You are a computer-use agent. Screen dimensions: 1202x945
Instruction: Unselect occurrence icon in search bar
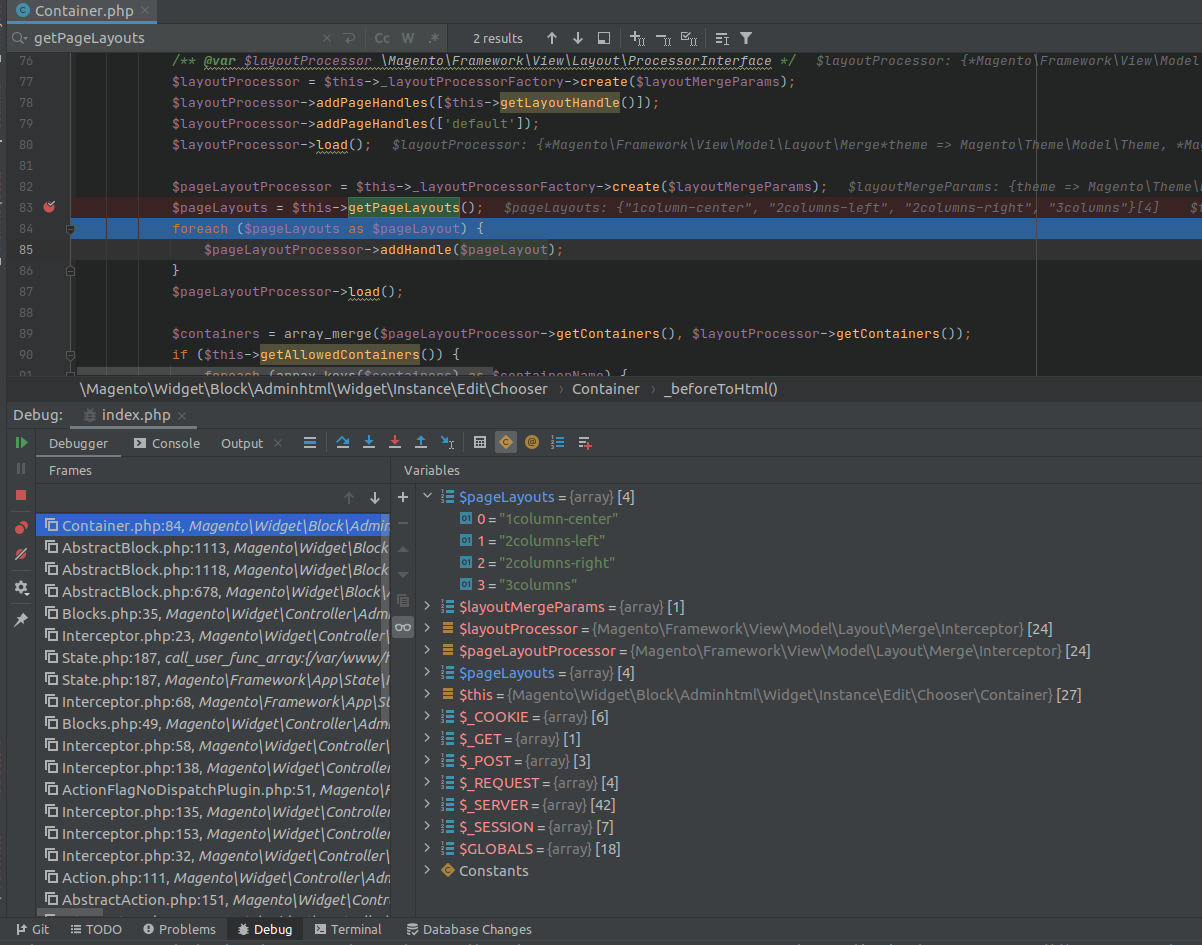[x=663, y=38]
